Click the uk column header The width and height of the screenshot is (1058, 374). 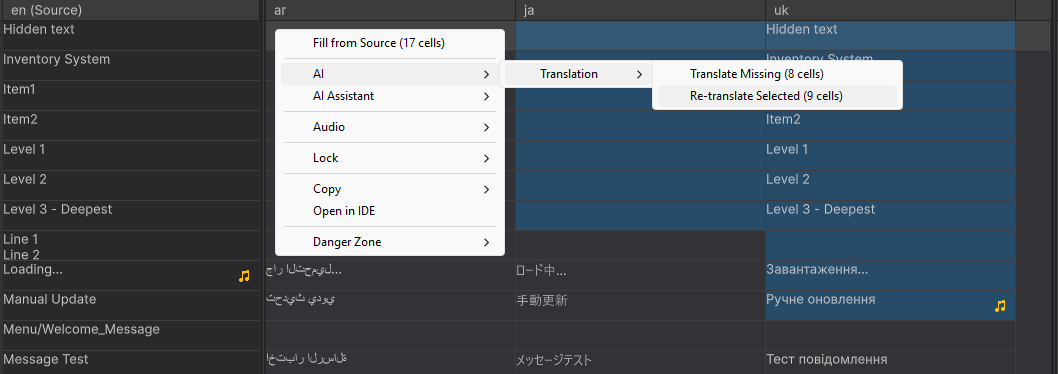pyautogui.click(x=891, y=10)
